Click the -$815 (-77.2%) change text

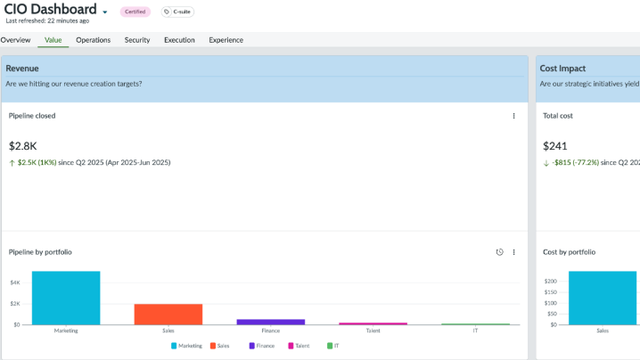(x=576, y=162)
